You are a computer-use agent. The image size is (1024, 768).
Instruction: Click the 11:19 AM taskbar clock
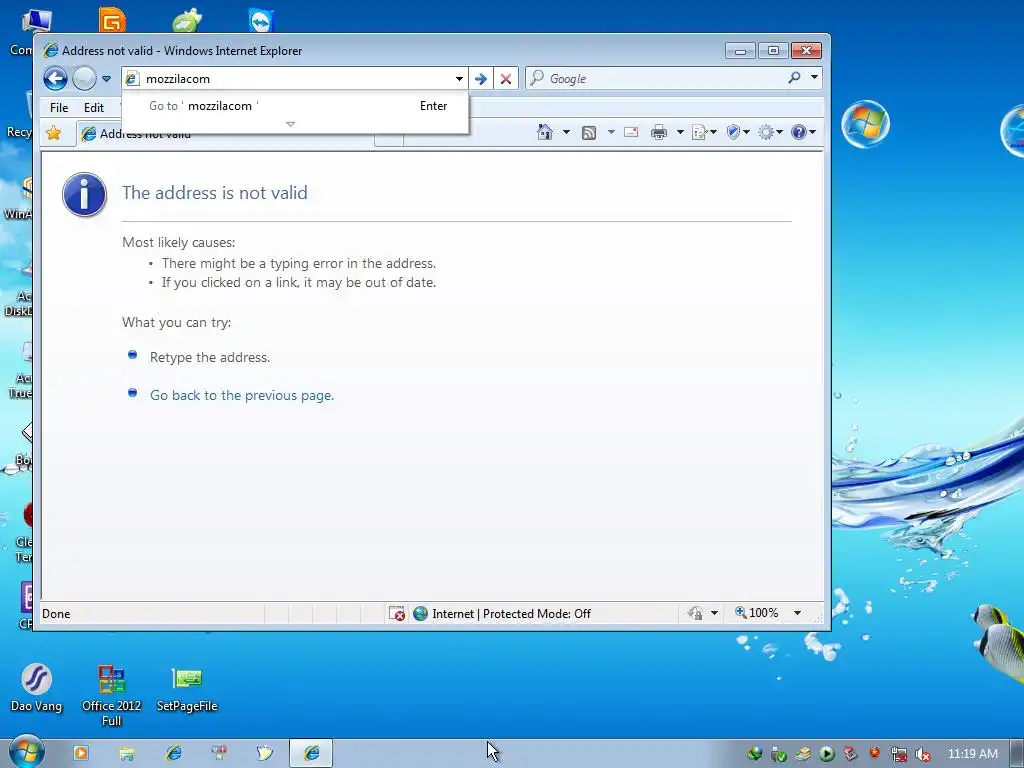pyautogui.click(x=972, y=754)
